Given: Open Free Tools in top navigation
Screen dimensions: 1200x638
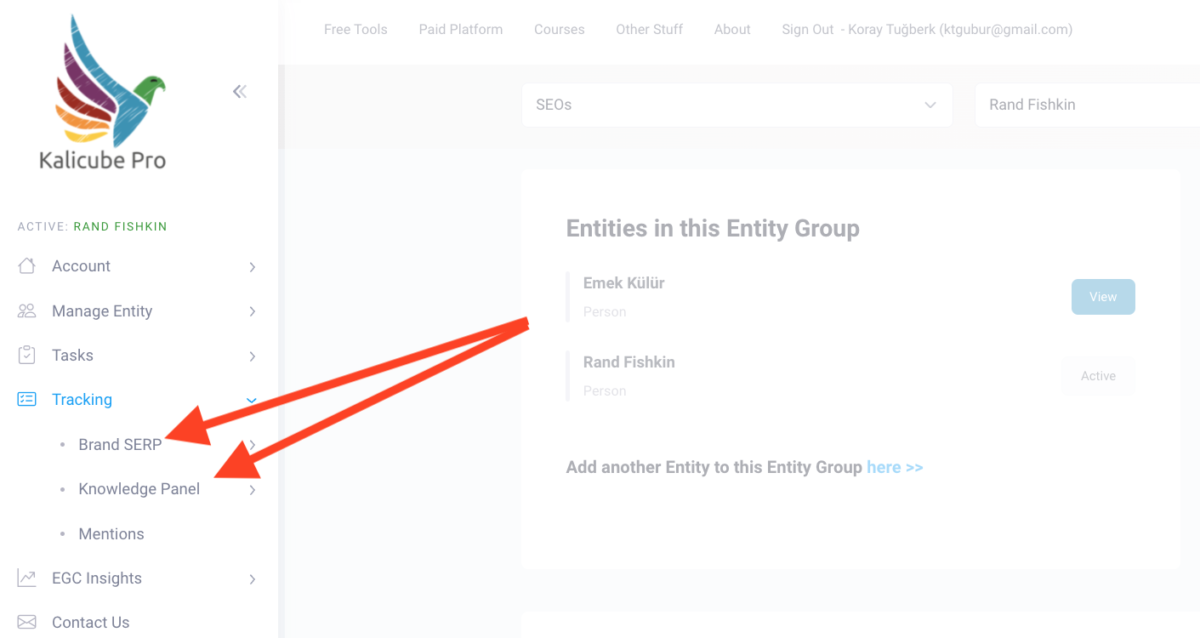Looking at the screenshot, I should click(x=355, y=29).
